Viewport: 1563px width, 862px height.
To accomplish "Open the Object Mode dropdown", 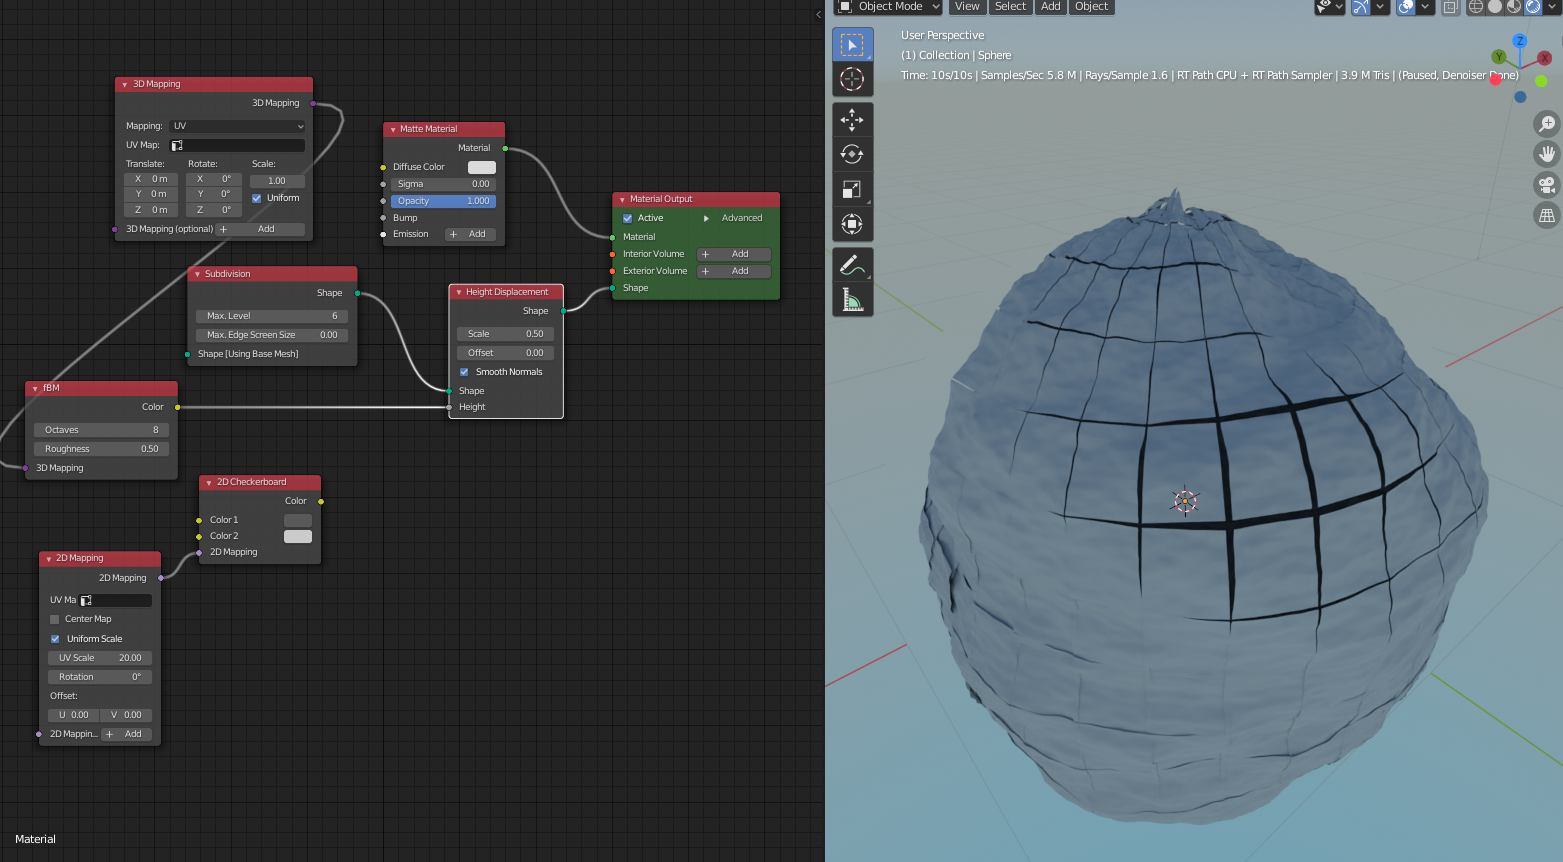I will (889, 7).
